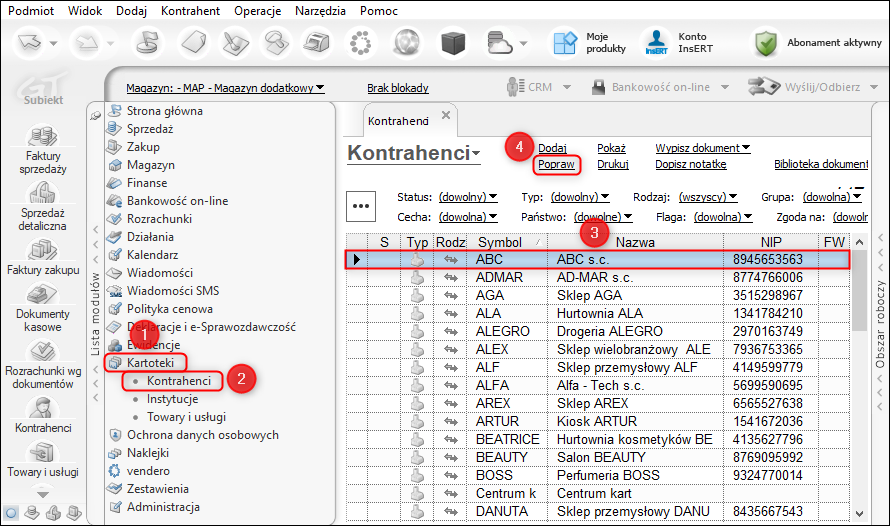Sort the list by the Symbol column
Screen dimensions: 890x526
(500, 242)
